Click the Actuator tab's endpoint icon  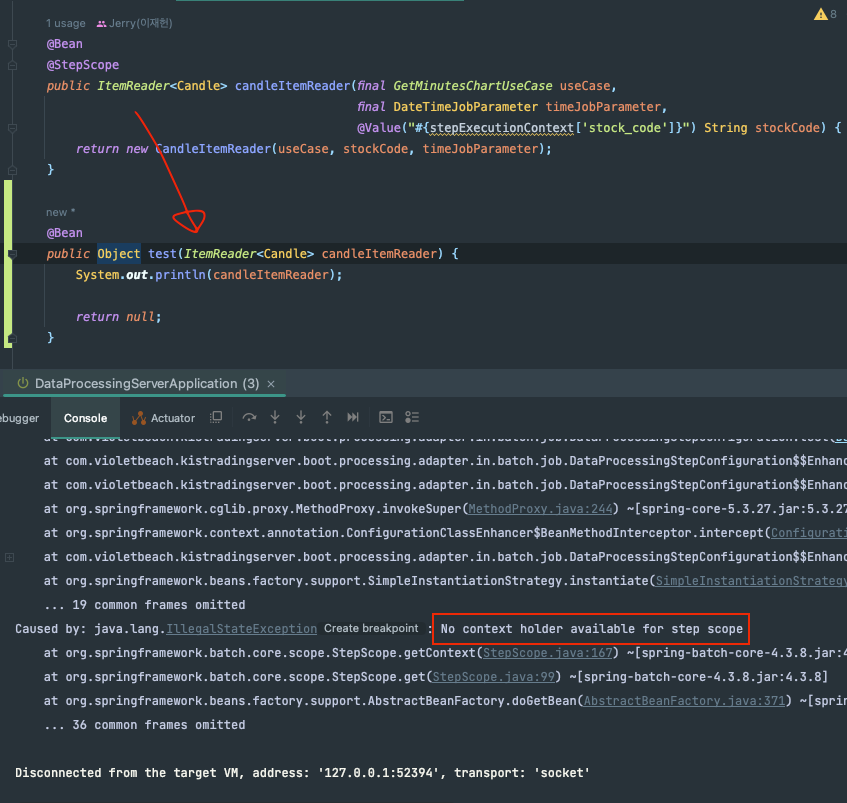pyautogui.click(x=139, y=418)
